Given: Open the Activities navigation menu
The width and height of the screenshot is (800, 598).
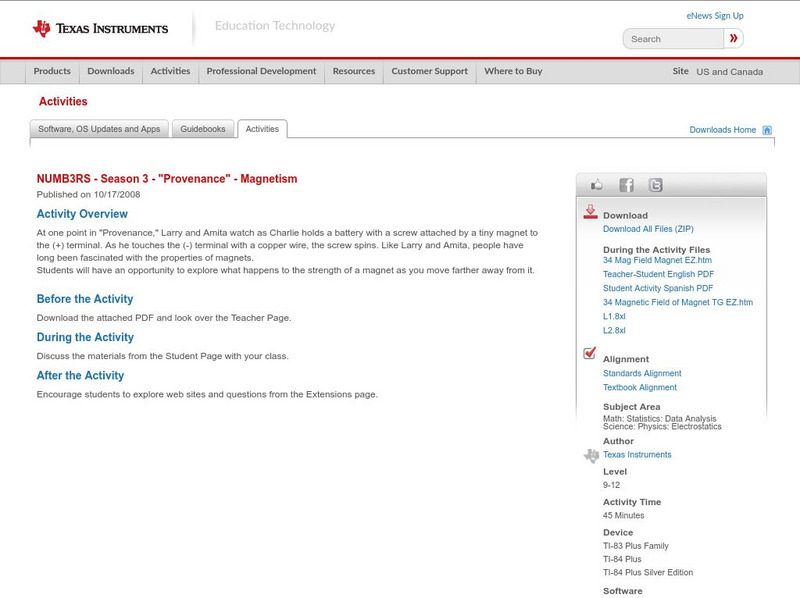Looking at the screenshot, I should [x=170, y=71].
